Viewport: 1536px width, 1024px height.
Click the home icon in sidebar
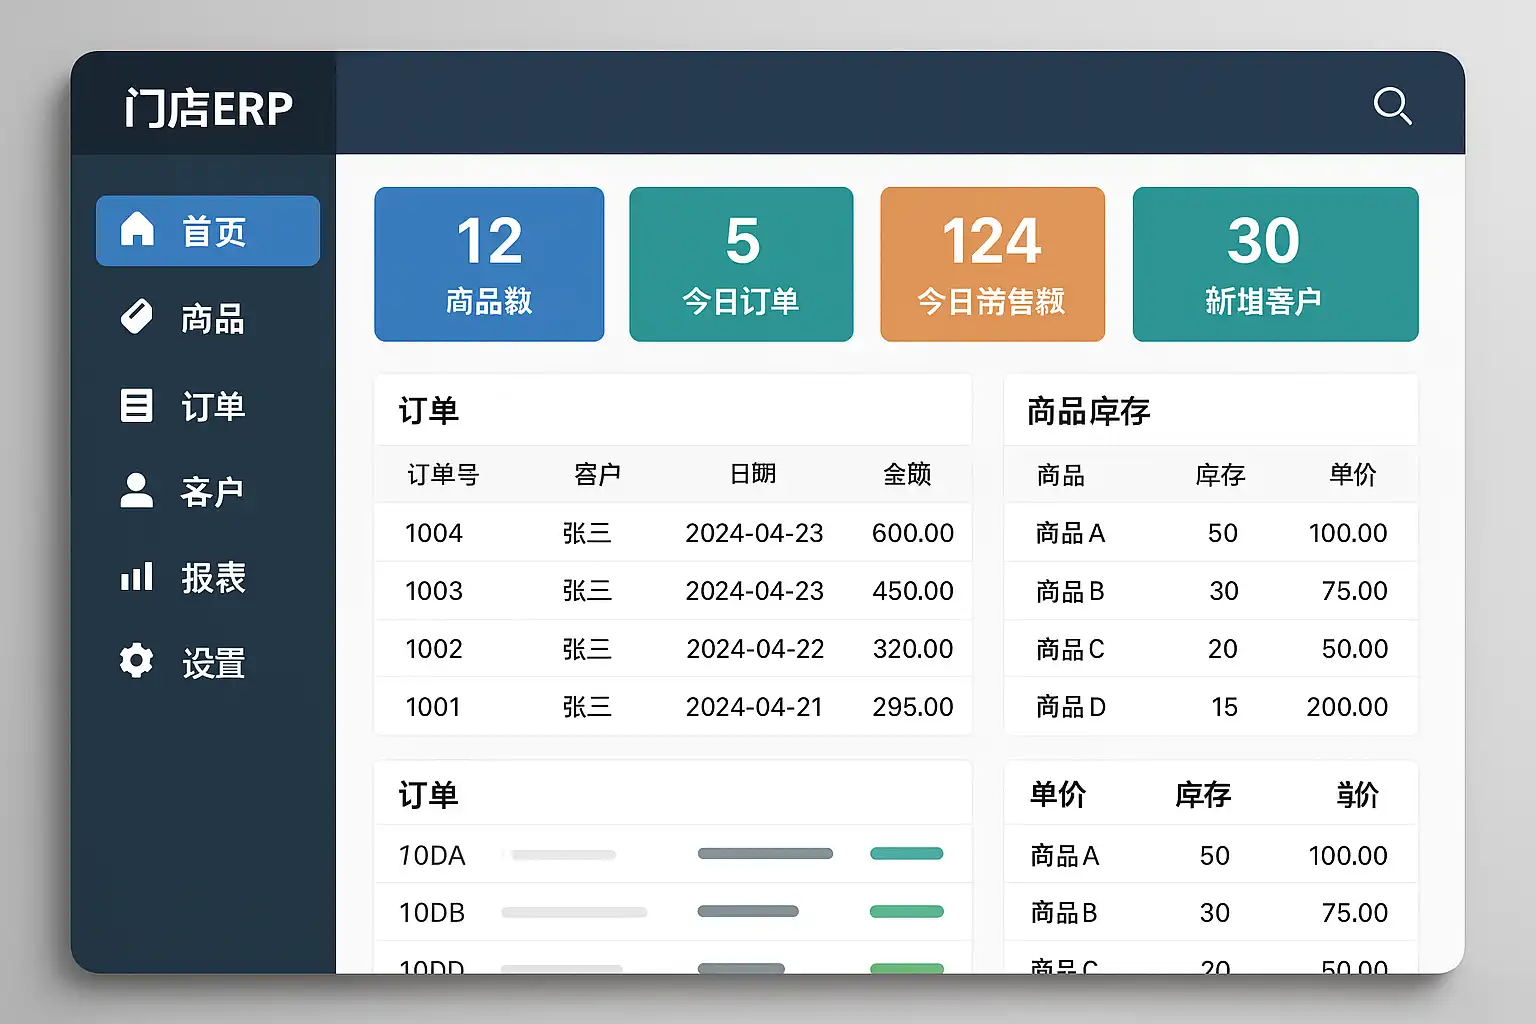(137, 230)
